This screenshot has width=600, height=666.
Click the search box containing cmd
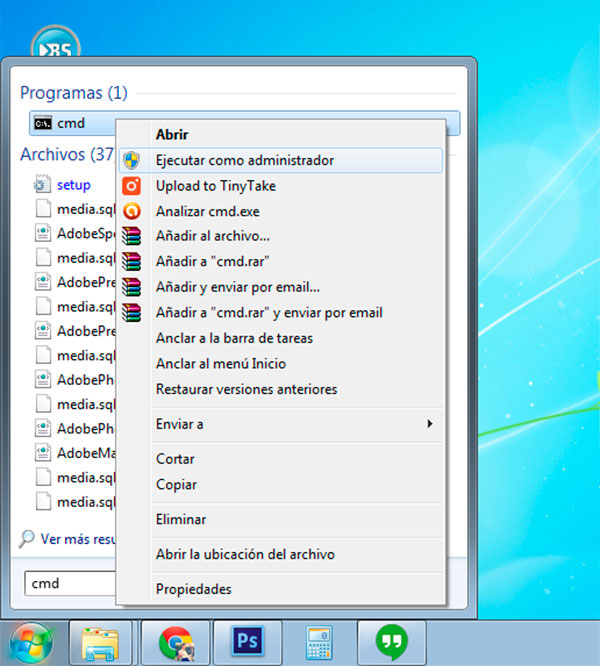pos(70,583)
